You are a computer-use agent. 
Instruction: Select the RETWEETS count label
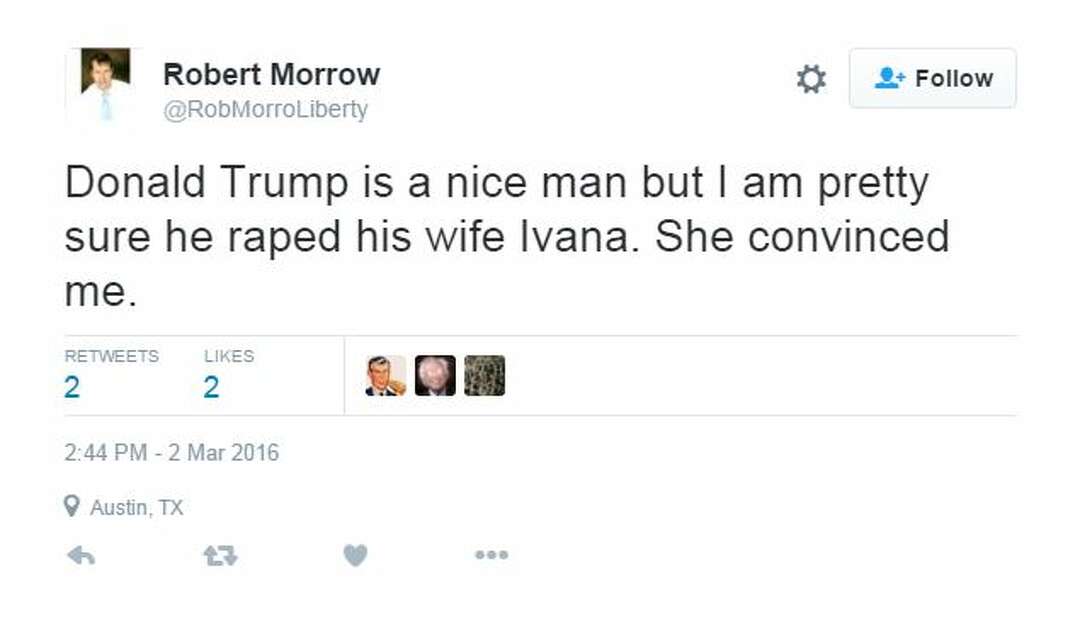[112, 355]
